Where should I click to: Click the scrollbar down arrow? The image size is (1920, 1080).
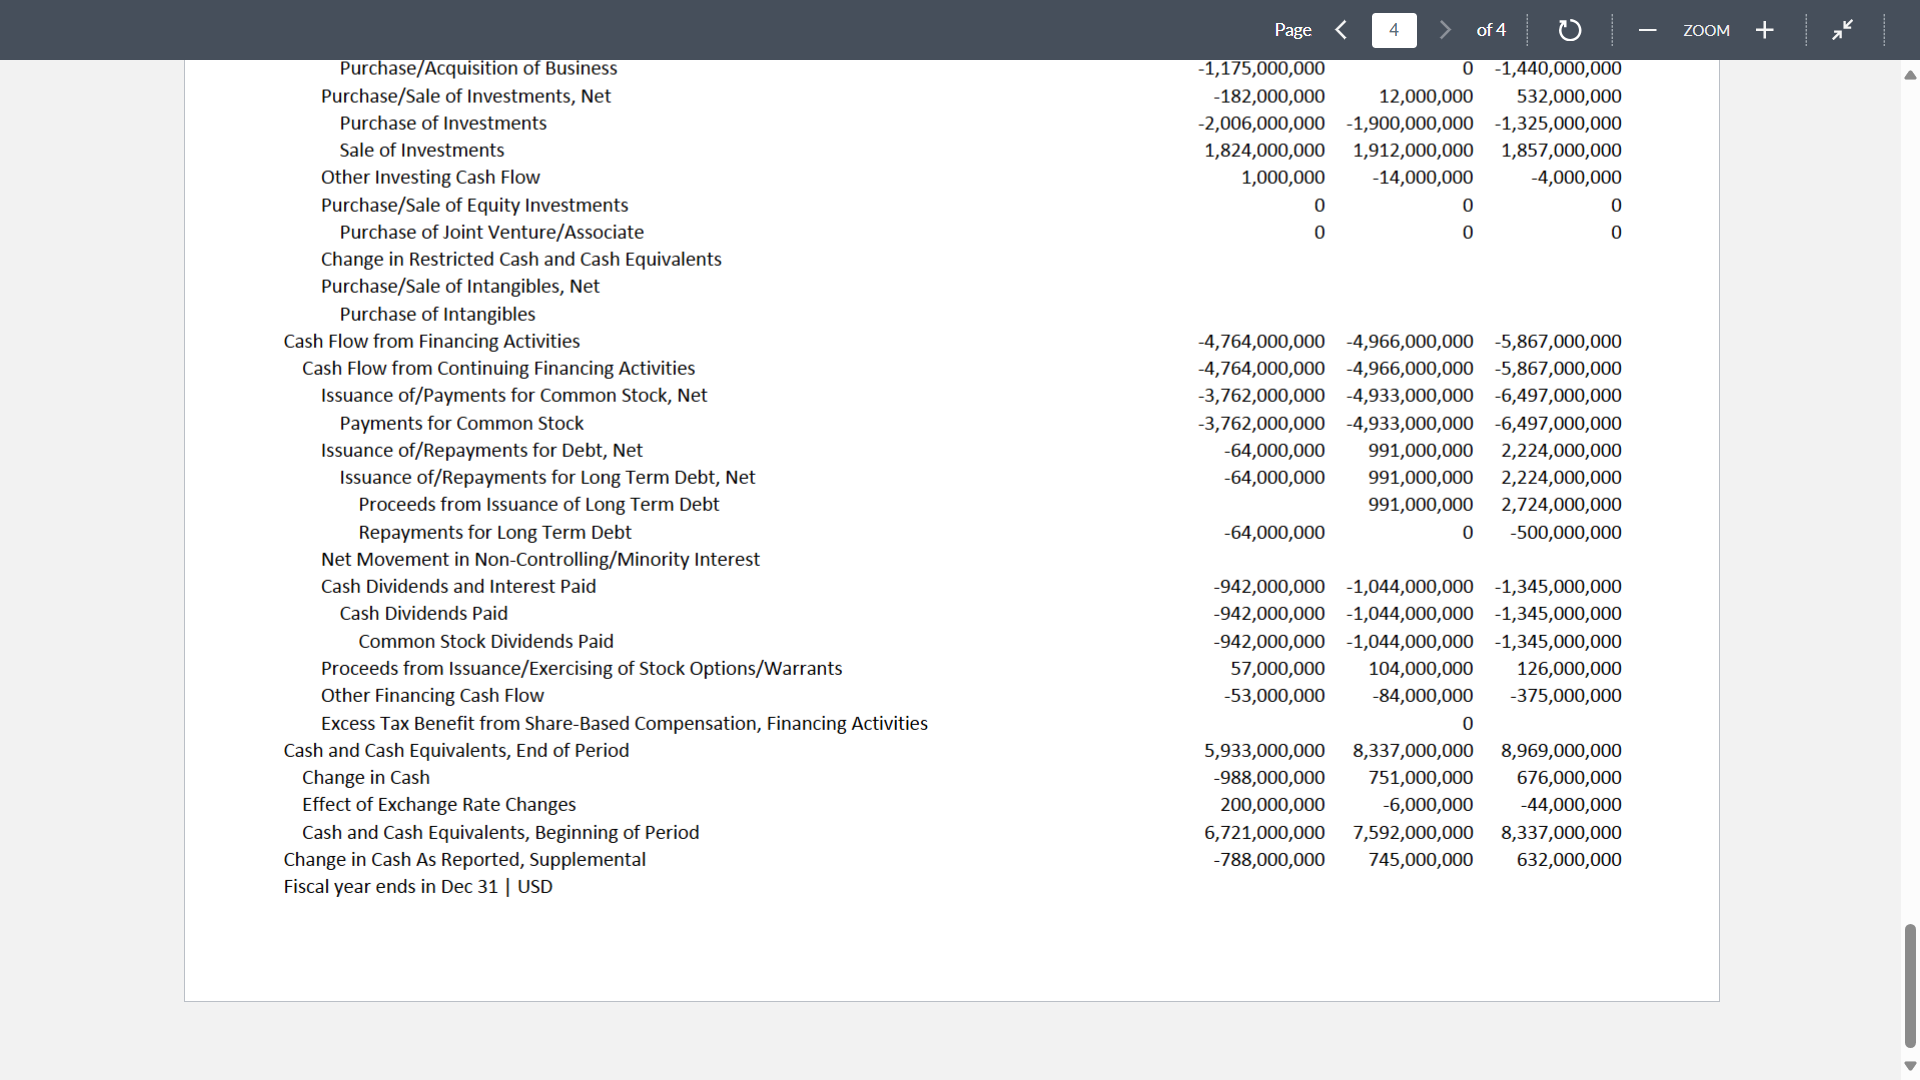tap(1910, 1066)
